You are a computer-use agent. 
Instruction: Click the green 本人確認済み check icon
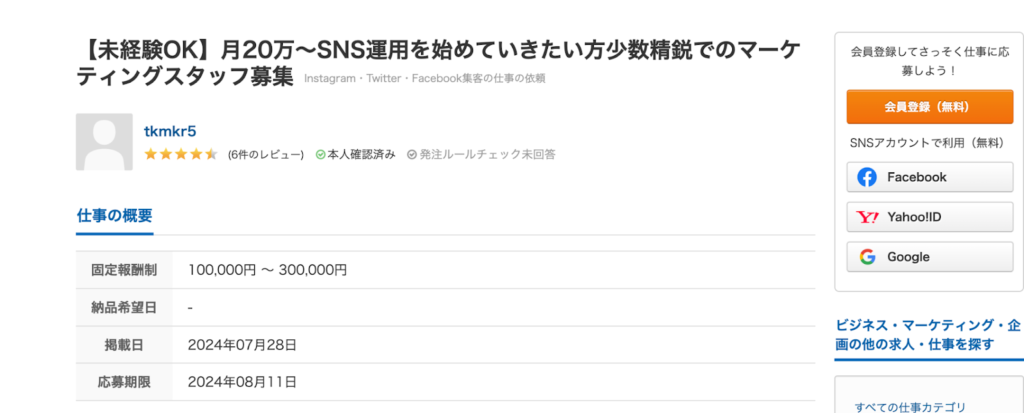pos(320,155)
